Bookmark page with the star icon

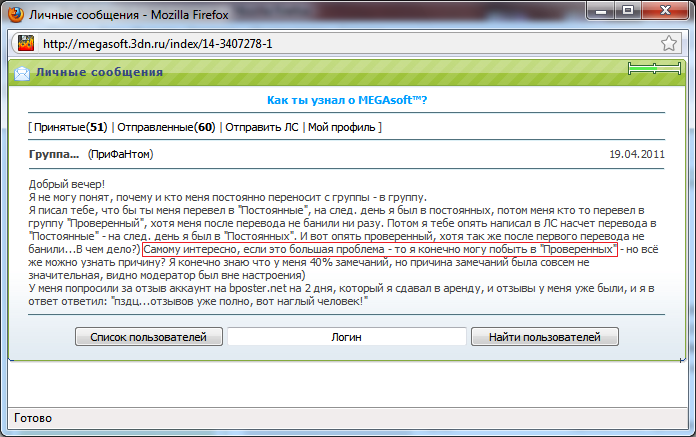point(668,43)
